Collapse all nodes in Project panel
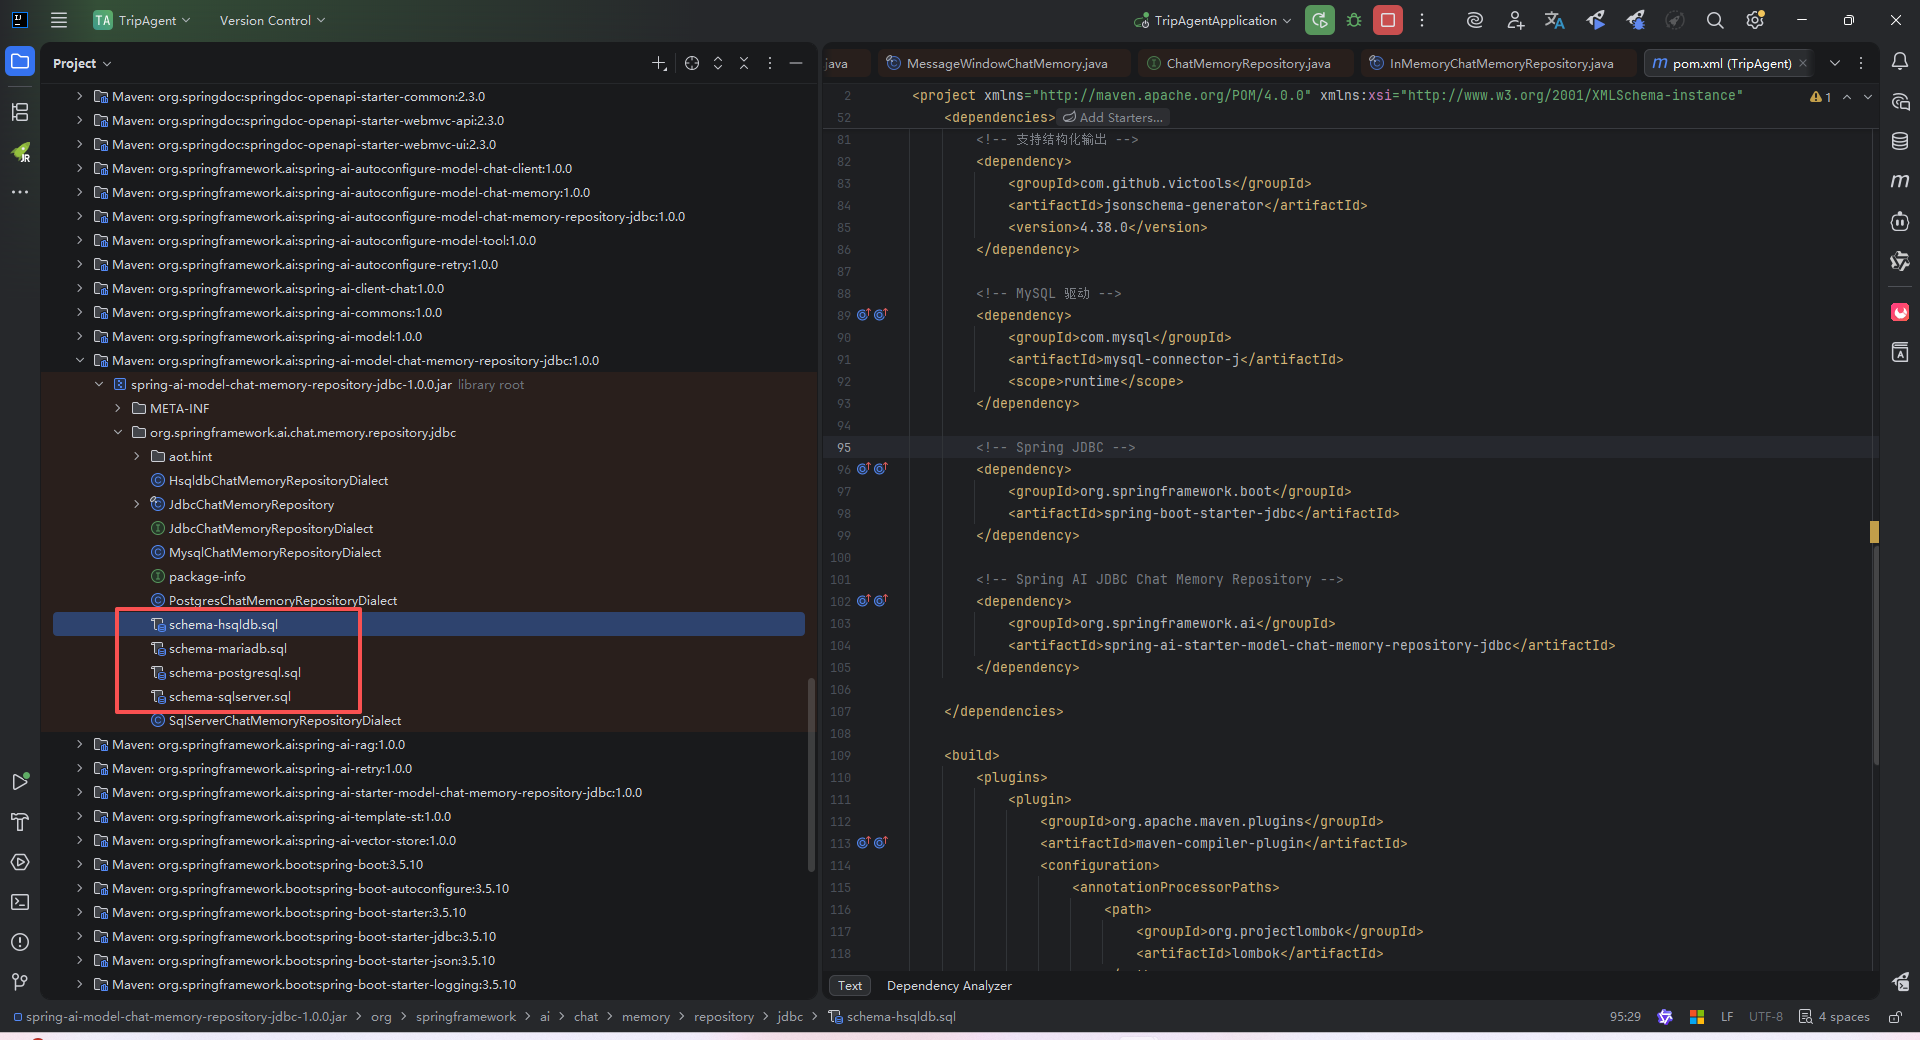 click(744, 63)
